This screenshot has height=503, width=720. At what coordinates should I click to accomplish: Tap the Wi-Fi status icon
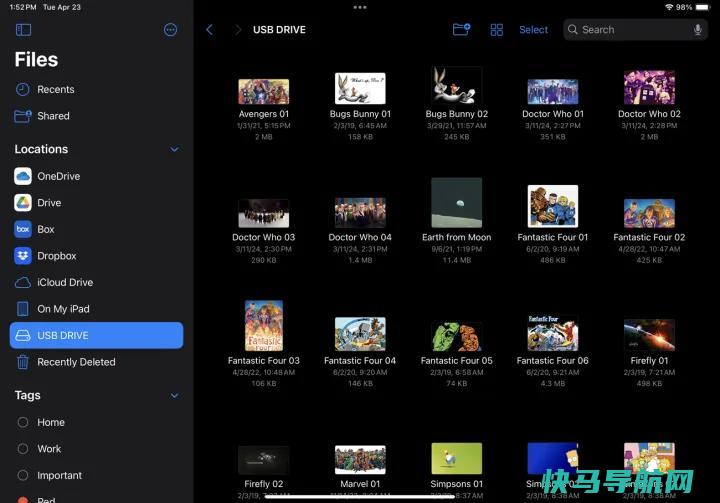669,7
